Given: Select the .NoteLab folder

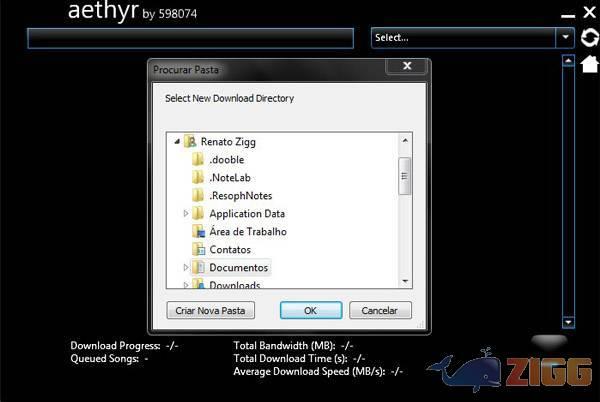Looking at the screenshot, I should (229, 177).
